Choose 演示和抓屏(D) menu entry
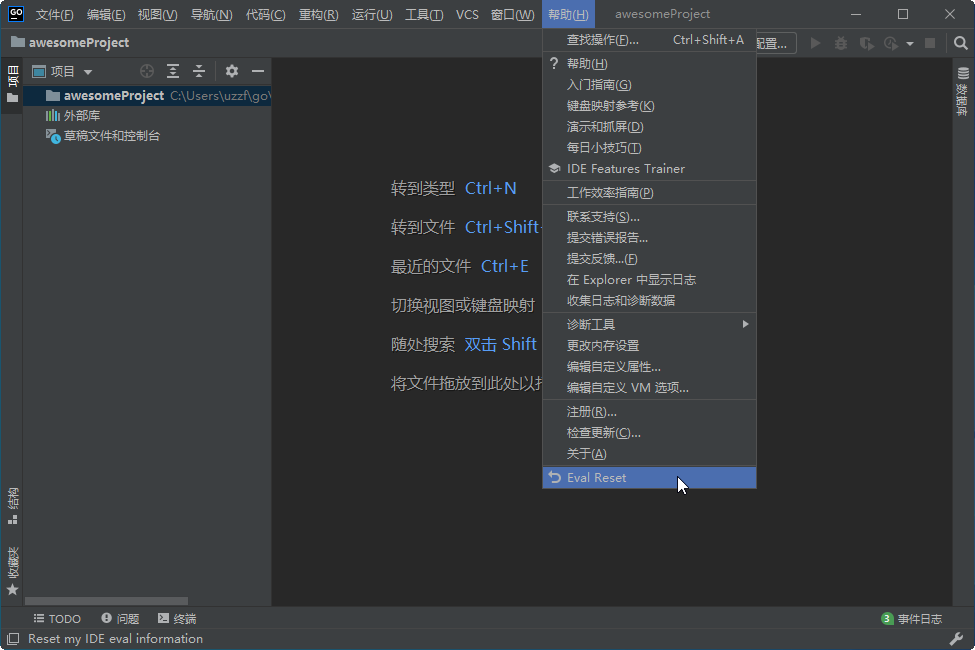This screenshot has height=650, width=975. (649, 127)
